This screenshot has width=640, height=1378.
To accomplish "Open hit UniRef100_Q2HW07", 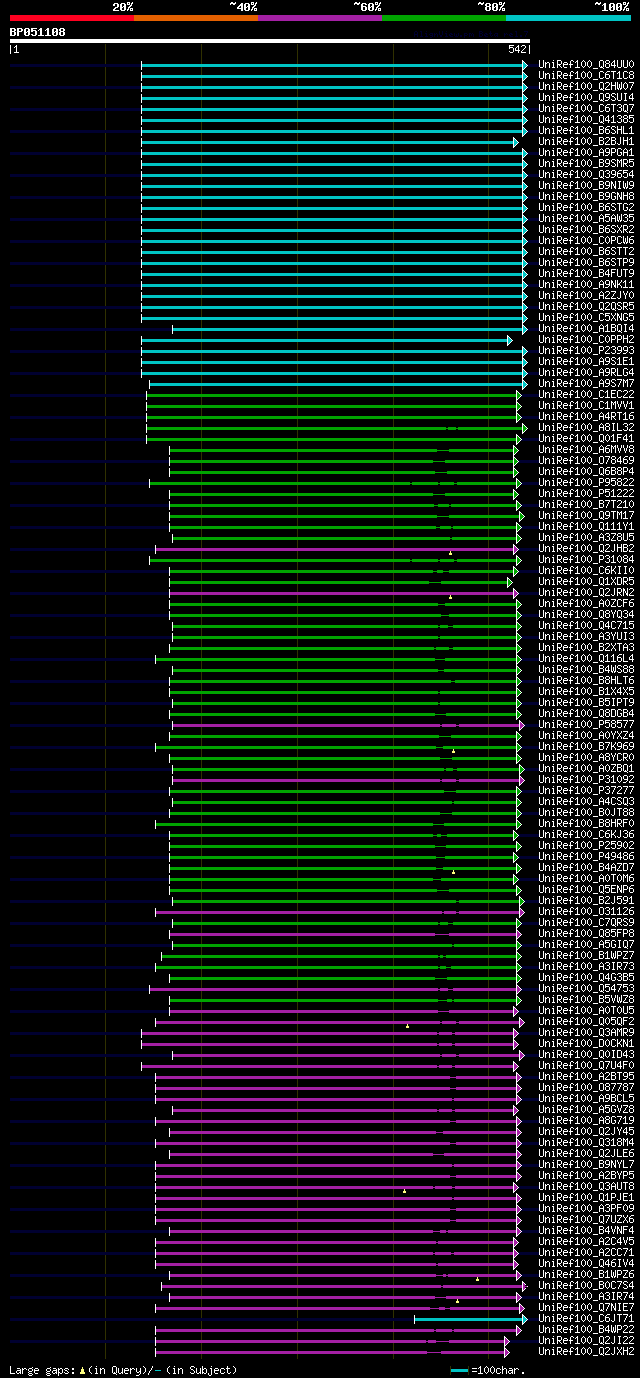I will click(x=586, y=86).
